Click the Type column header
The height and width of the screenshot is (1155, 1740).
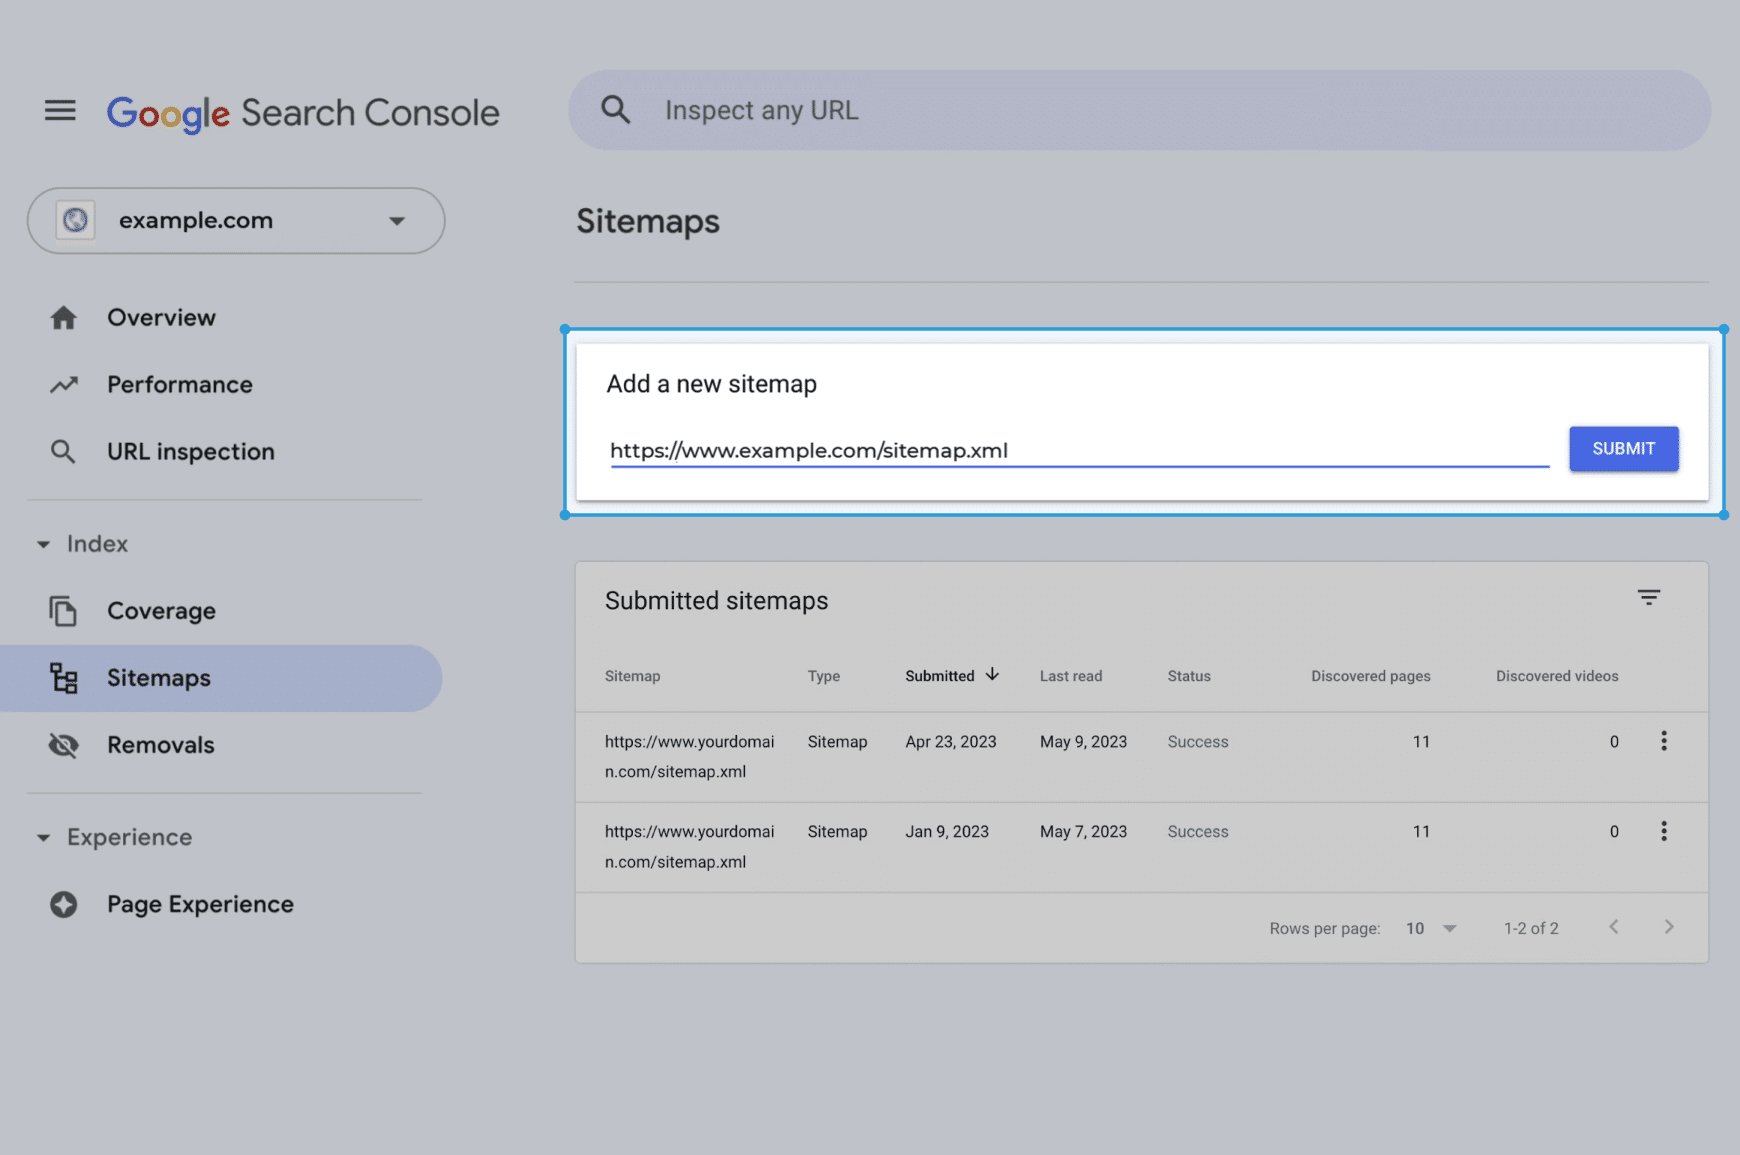click(x=823, y=676)
